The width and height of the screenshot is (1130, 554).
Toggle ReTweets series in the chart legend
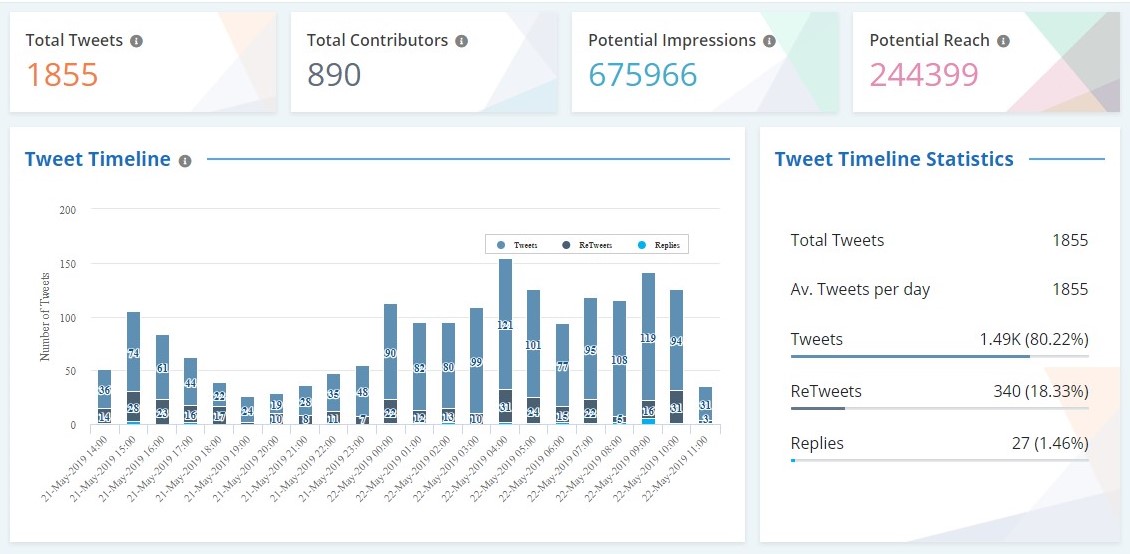click(x=587, y=245)
